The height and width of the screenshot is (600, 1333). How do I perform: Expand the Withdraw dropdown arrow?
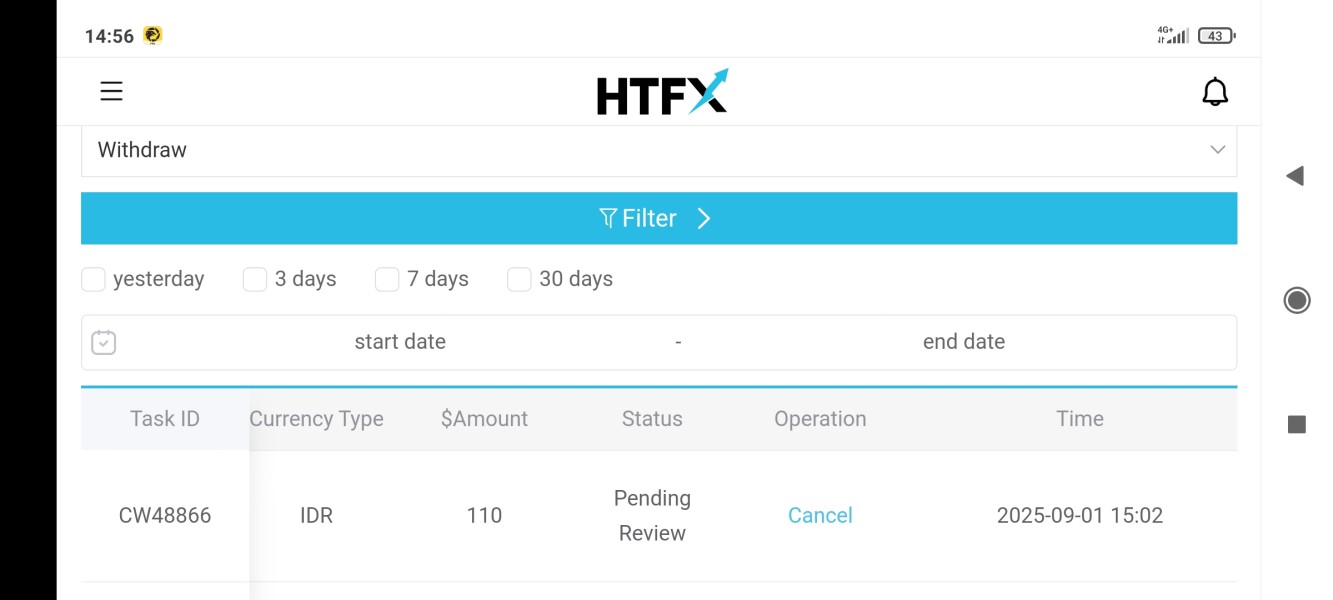(1217, 150)
